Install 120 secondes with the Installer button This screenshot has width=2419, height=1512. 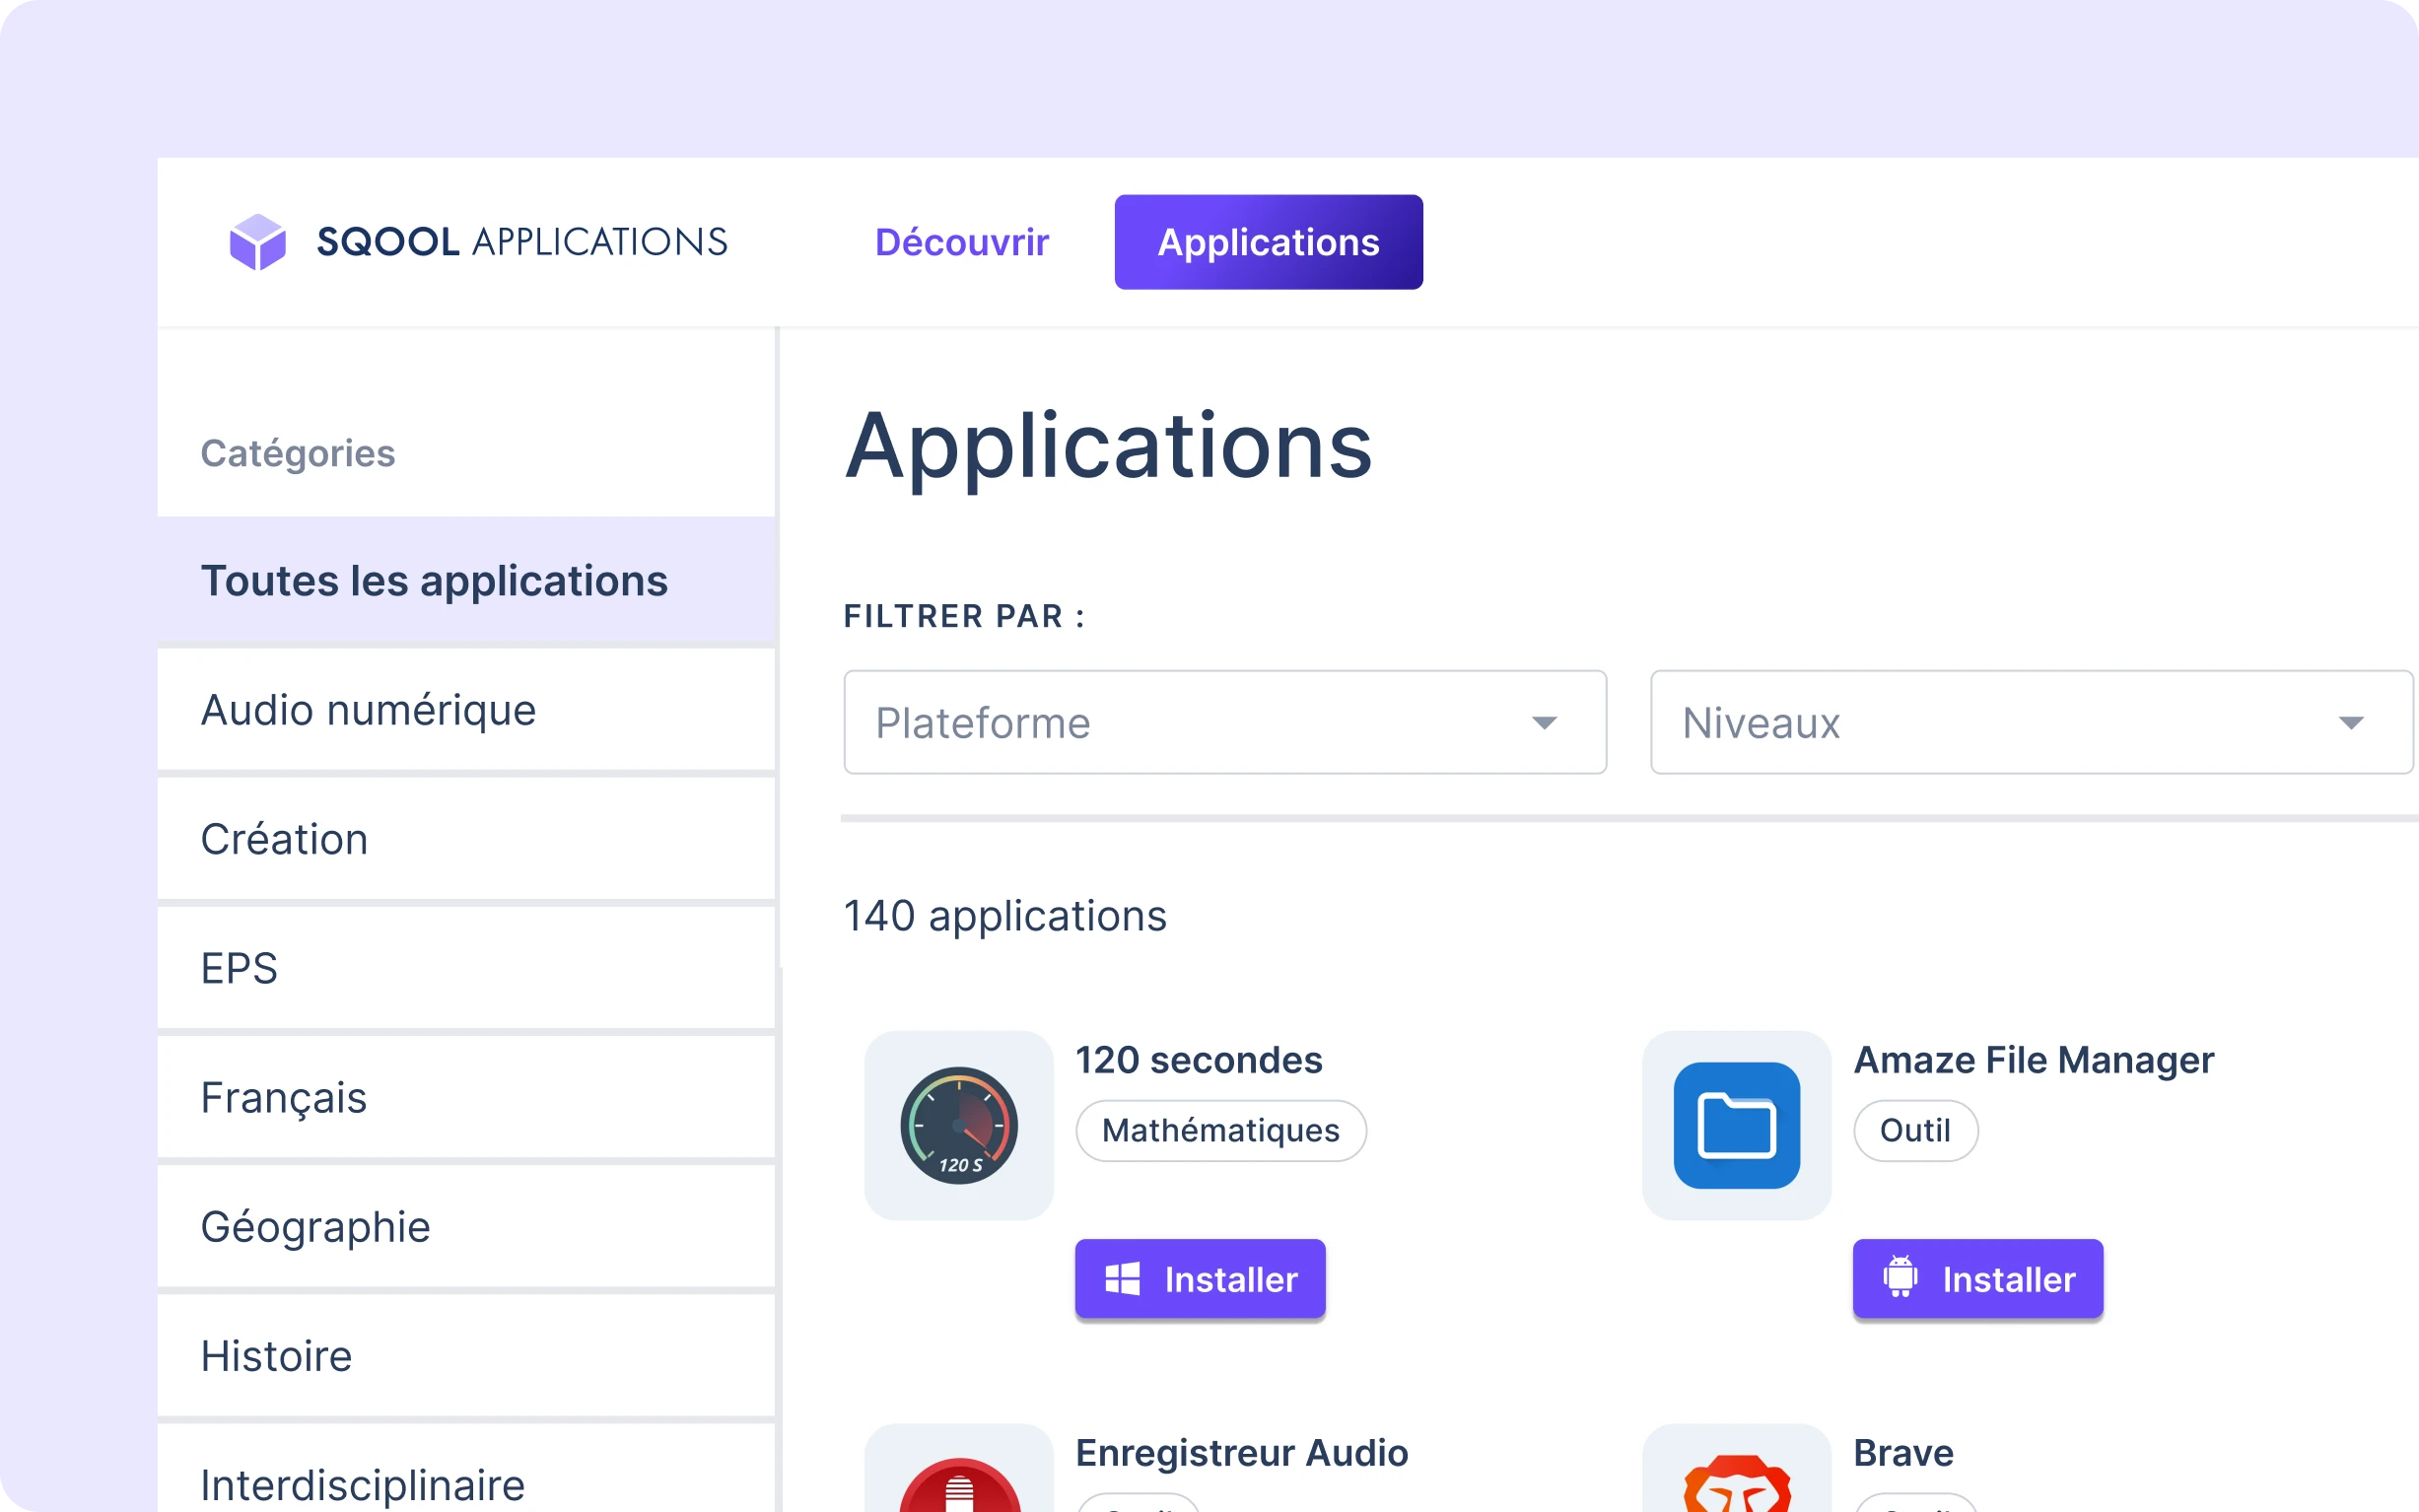(x=1199, y=1278)
